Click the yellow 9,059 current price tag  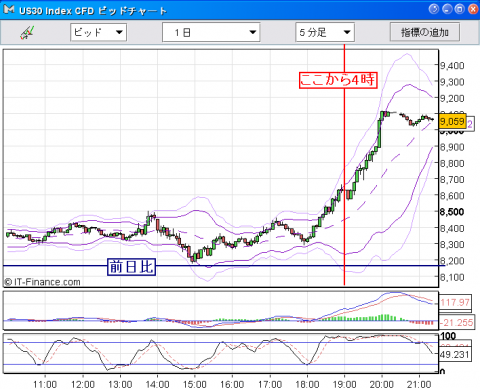452,121
